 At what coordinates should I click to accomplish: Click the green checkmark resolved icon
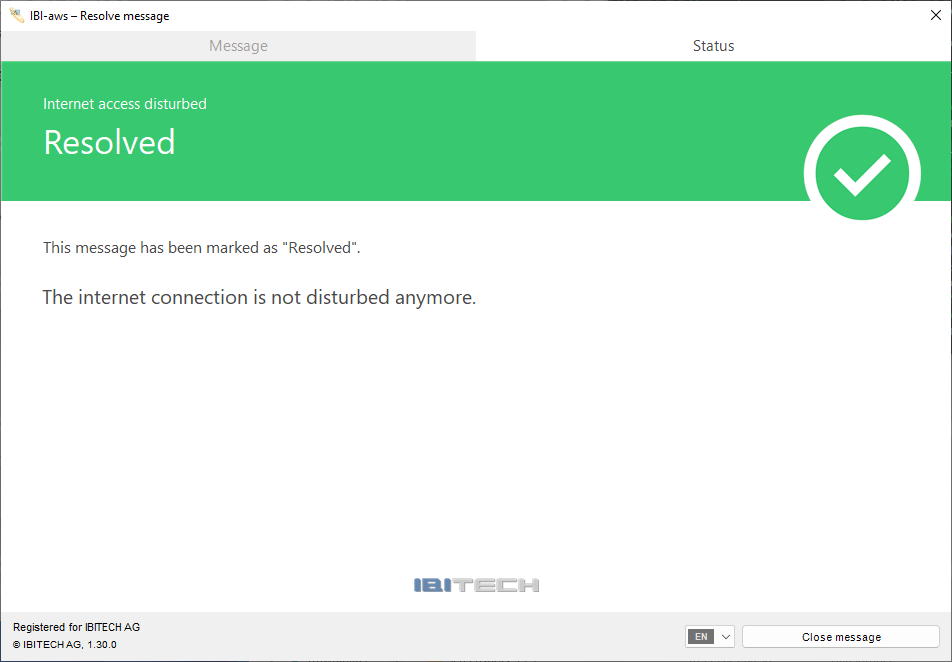click(x=862, y=174)
